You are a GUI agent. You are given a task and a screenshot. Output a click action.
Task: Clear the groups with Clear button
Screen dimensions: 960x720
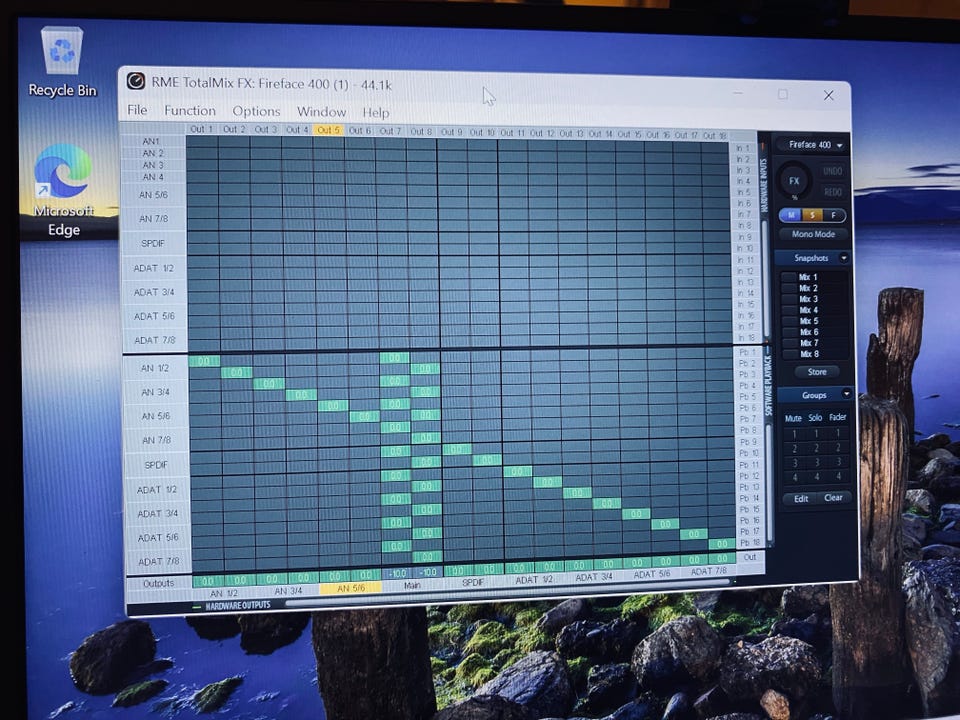tap(833, 498)
